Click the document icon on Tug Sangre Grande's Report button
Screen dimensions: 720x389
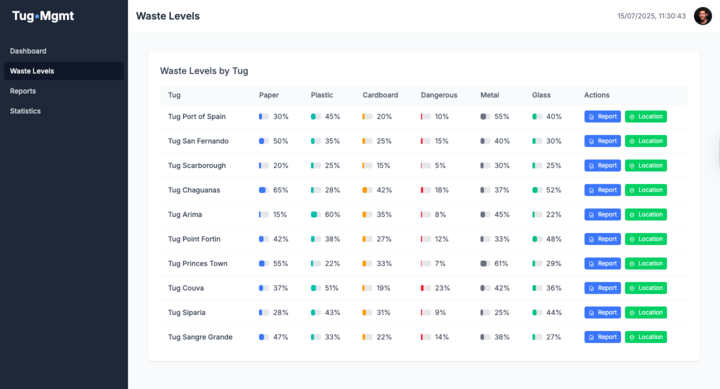[591, 337]
